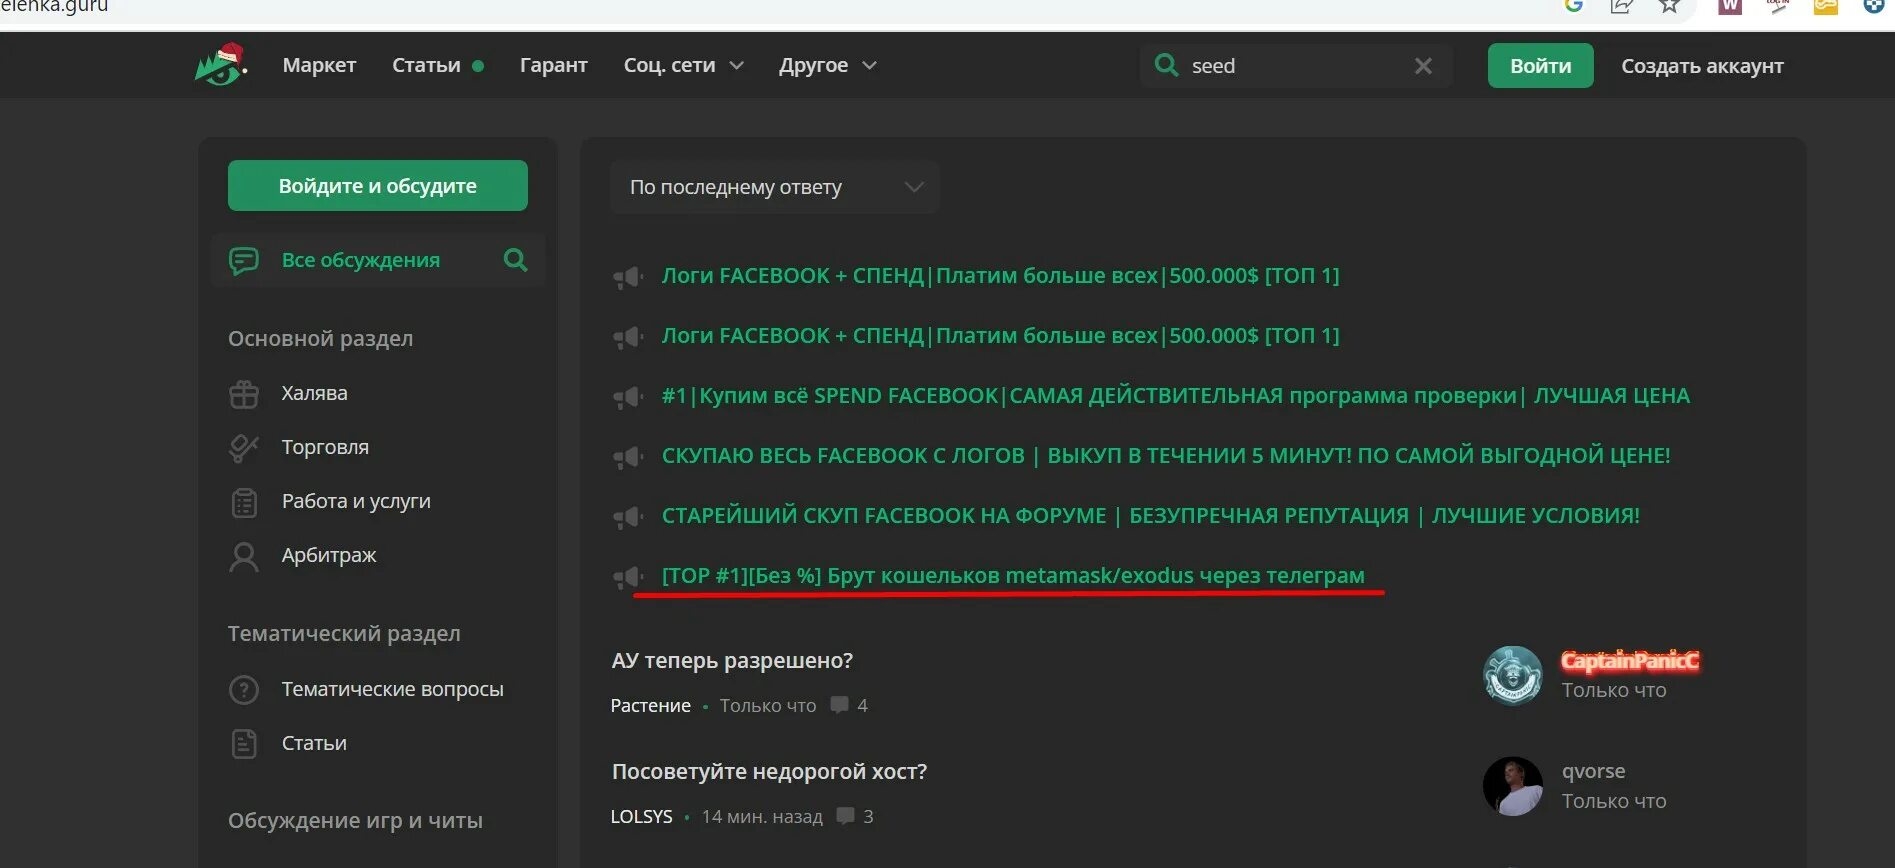The height and width of the screenshot is (868, 1895).
Task: Open СТАРЕЙШИЙ СКУП FACEBOOK НА ФОРУМЕ thread
Action: pyautogui.click(x=1150, y=516)
